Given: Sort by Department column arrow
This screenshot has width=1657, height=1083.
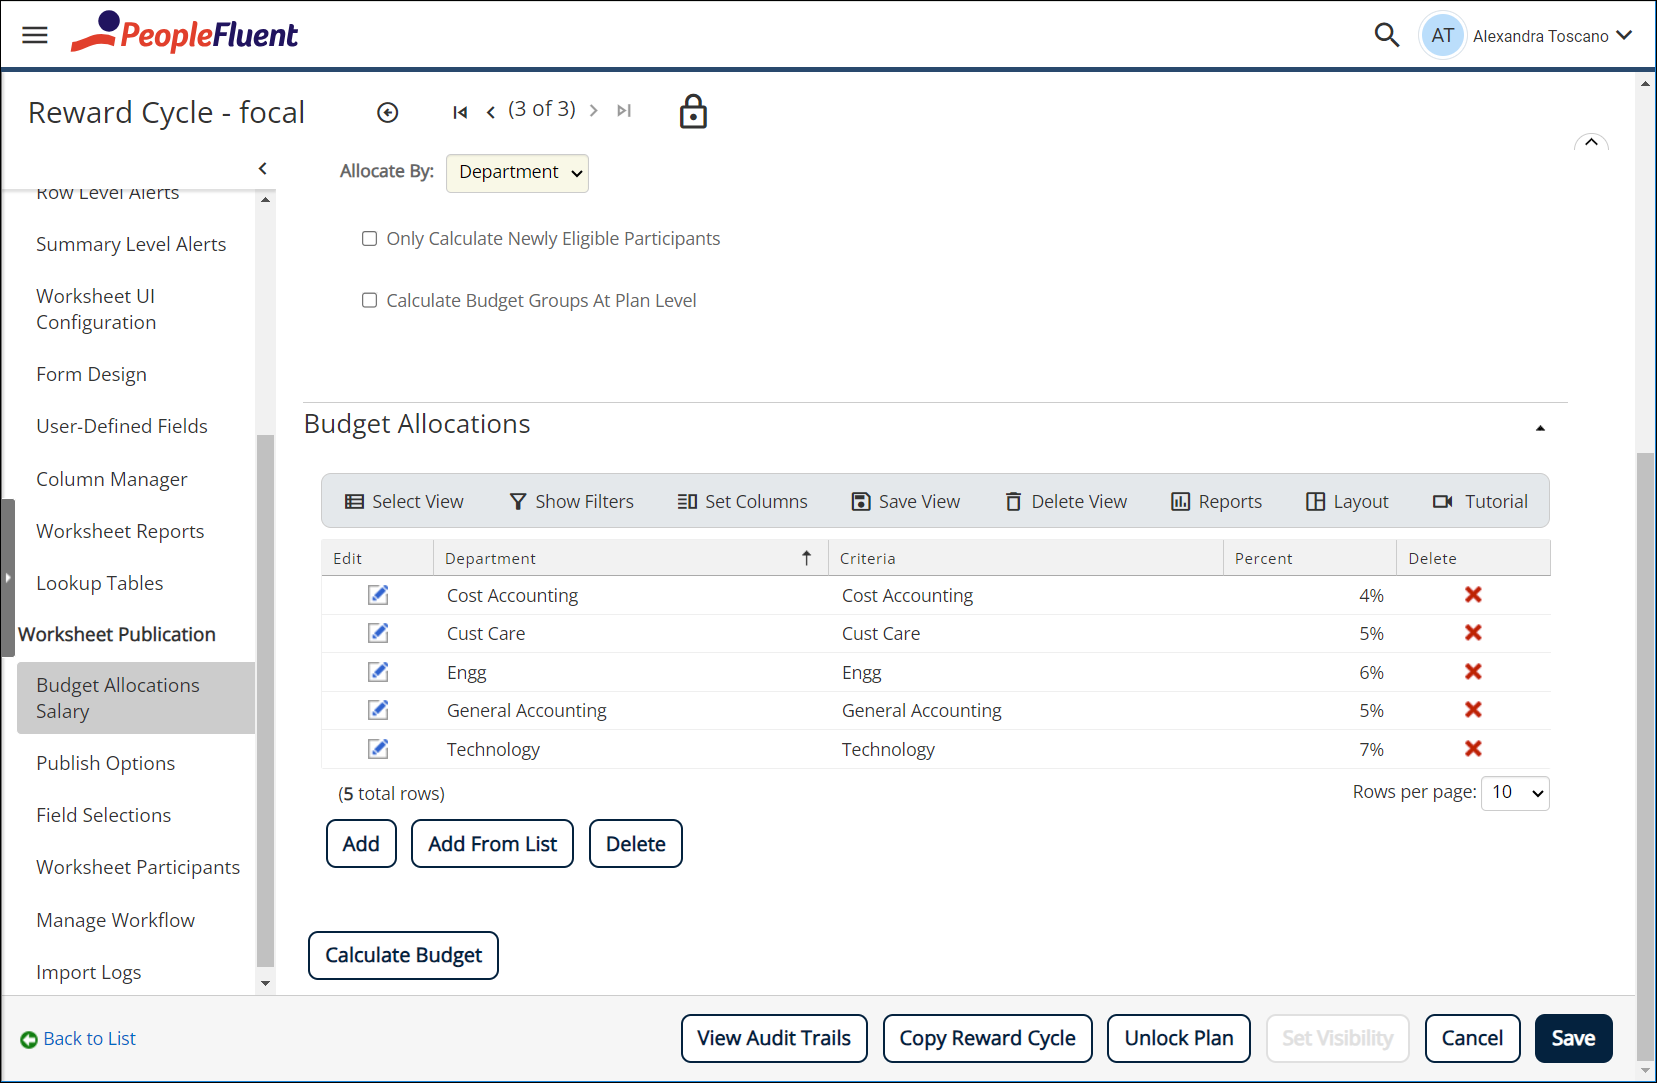Looking at the screenshot, I should coord(807,558).
